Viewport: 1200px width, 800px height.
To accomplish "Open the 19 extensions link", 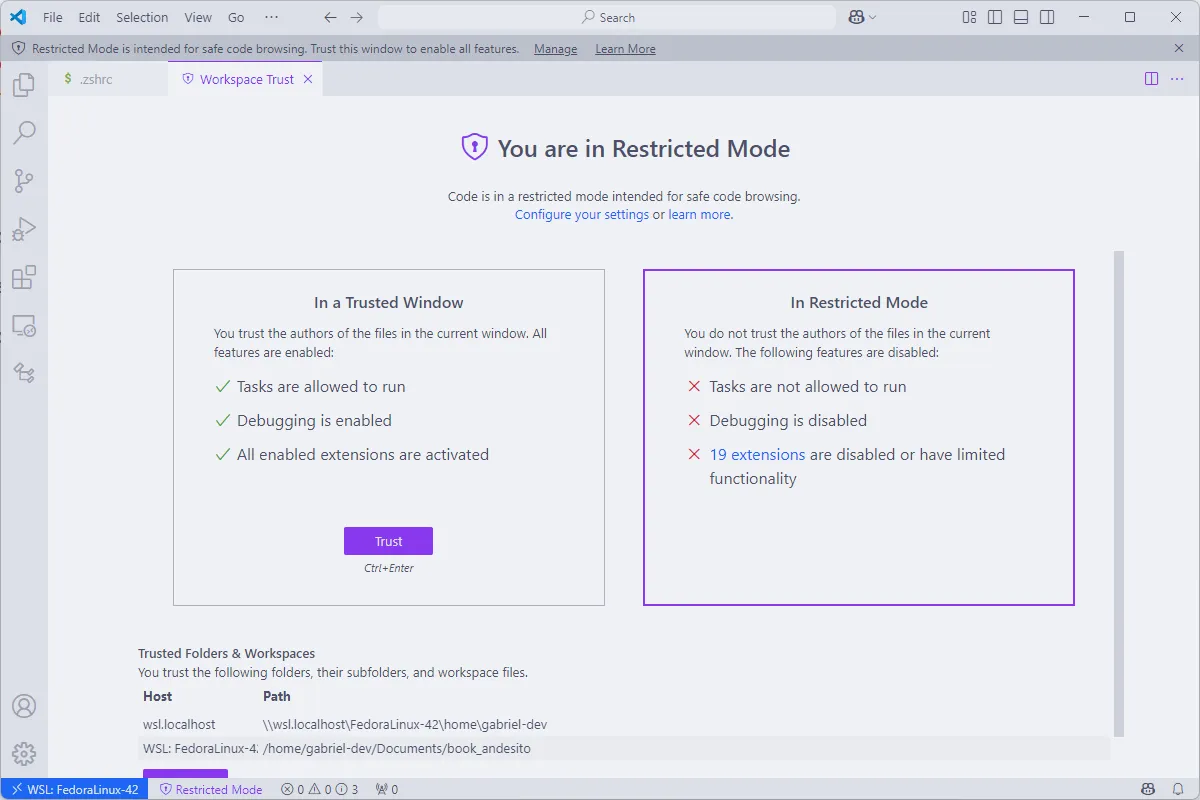I will pos(757,454).
